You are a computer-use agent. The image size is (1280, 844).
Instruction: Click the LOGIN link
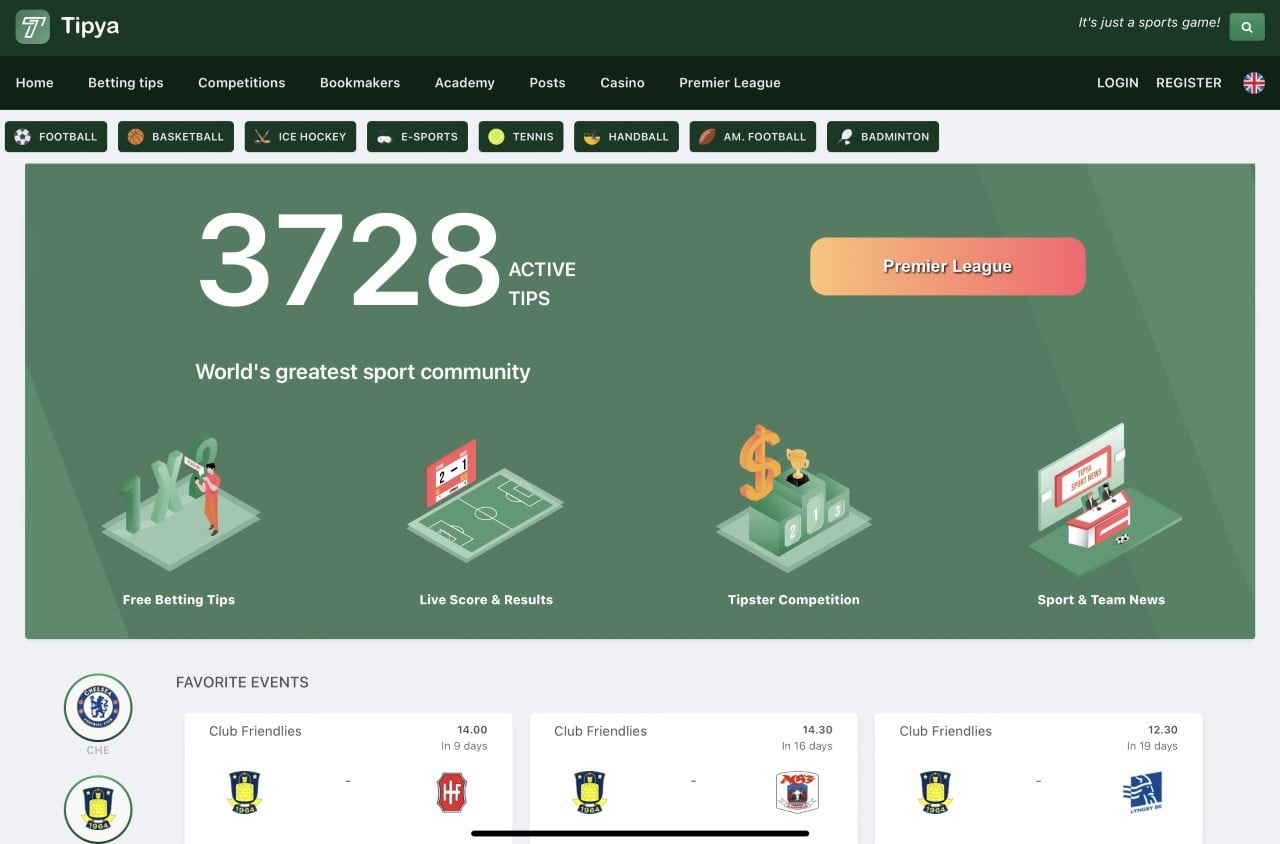1117,83
